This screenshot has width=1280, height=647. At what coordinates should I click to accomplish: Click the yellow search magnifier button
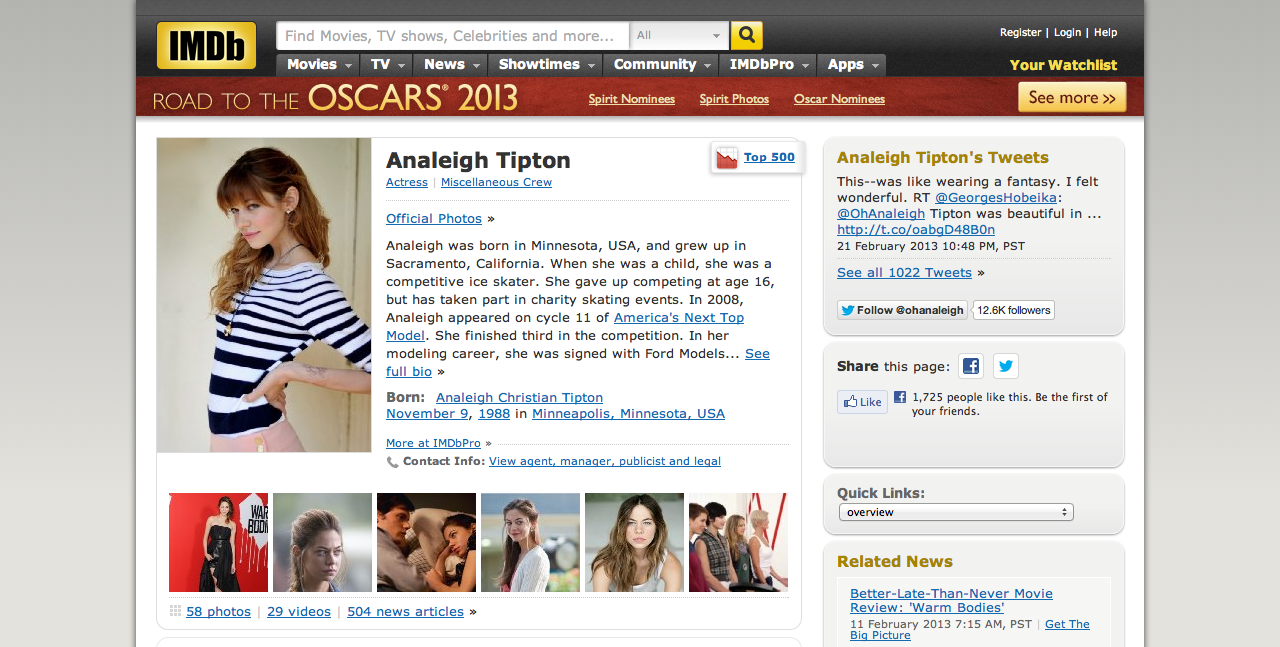(747, 36)
